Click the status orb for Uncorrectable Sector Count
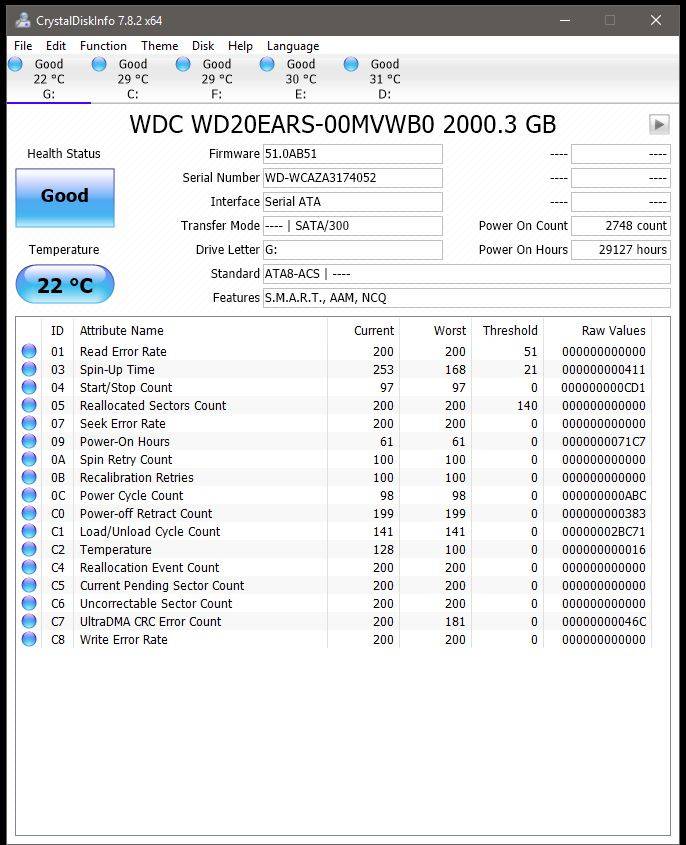This screenshot has height=845, width=686. tap(29, 603)
